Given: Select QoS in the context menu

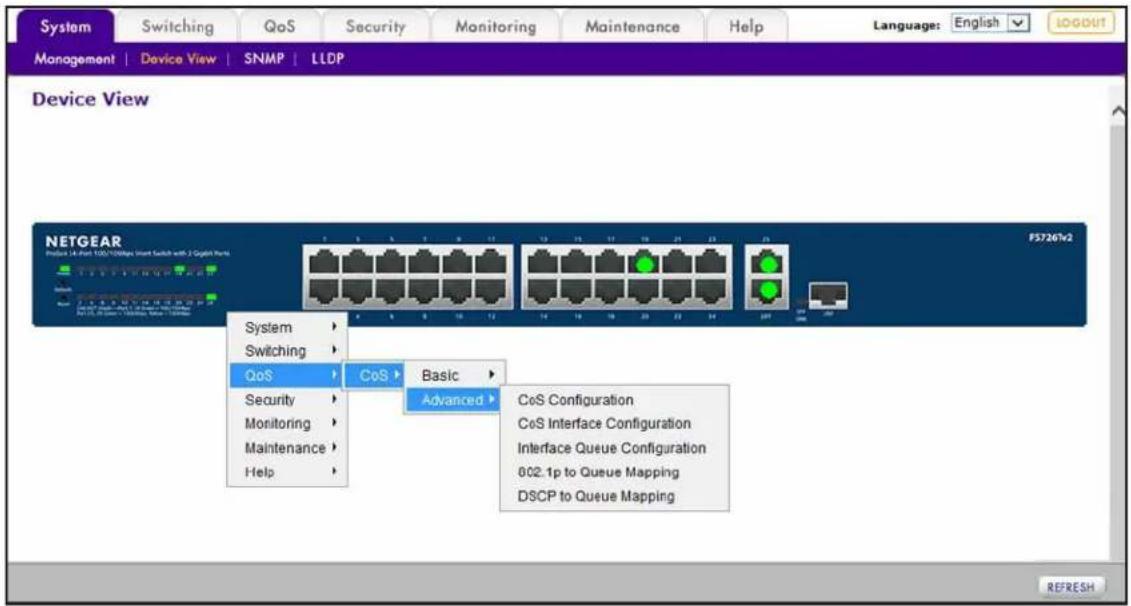Looking at the screenshot, I should pos(284,375).
